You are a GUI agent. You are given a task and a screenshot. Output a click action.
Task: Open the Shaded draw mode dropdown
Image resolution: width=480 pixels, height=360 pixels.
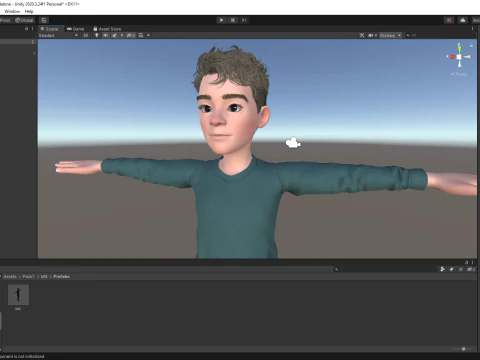(x=58, y=35)
